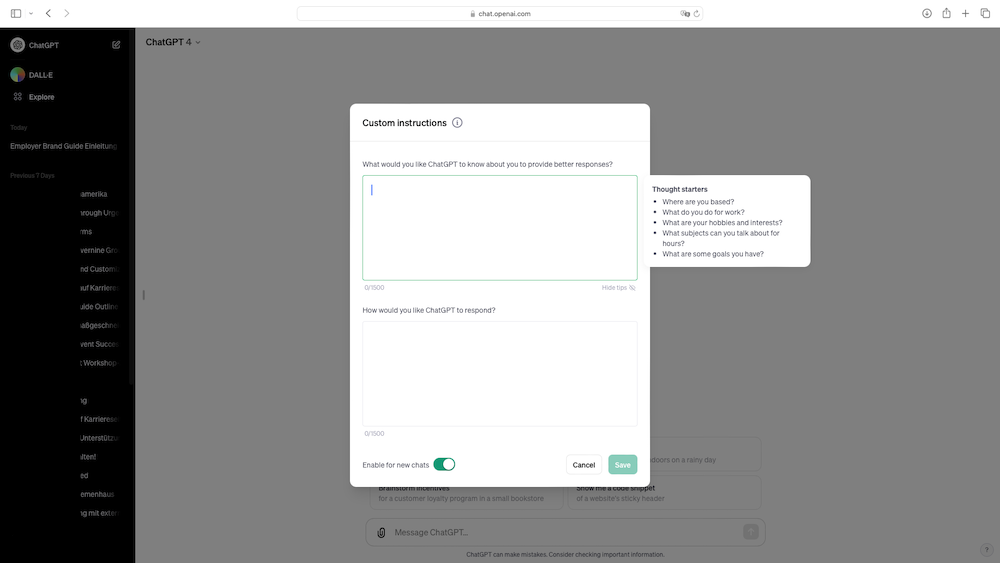Image resolution: width=1000 pixels, height=563 pixels.
Task: Toggle Enable for new chats switch
Action: point(444,464)
